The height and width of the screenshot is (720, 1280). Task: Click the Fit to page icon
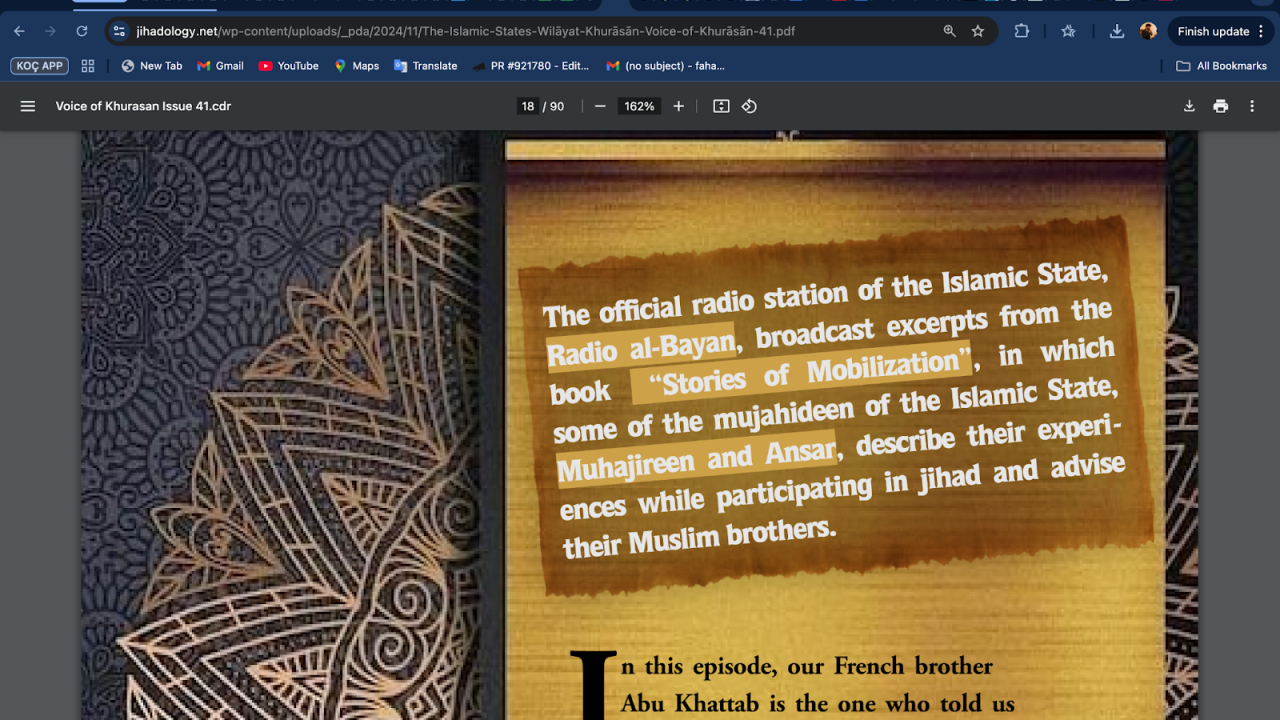(x=721, y=106)
